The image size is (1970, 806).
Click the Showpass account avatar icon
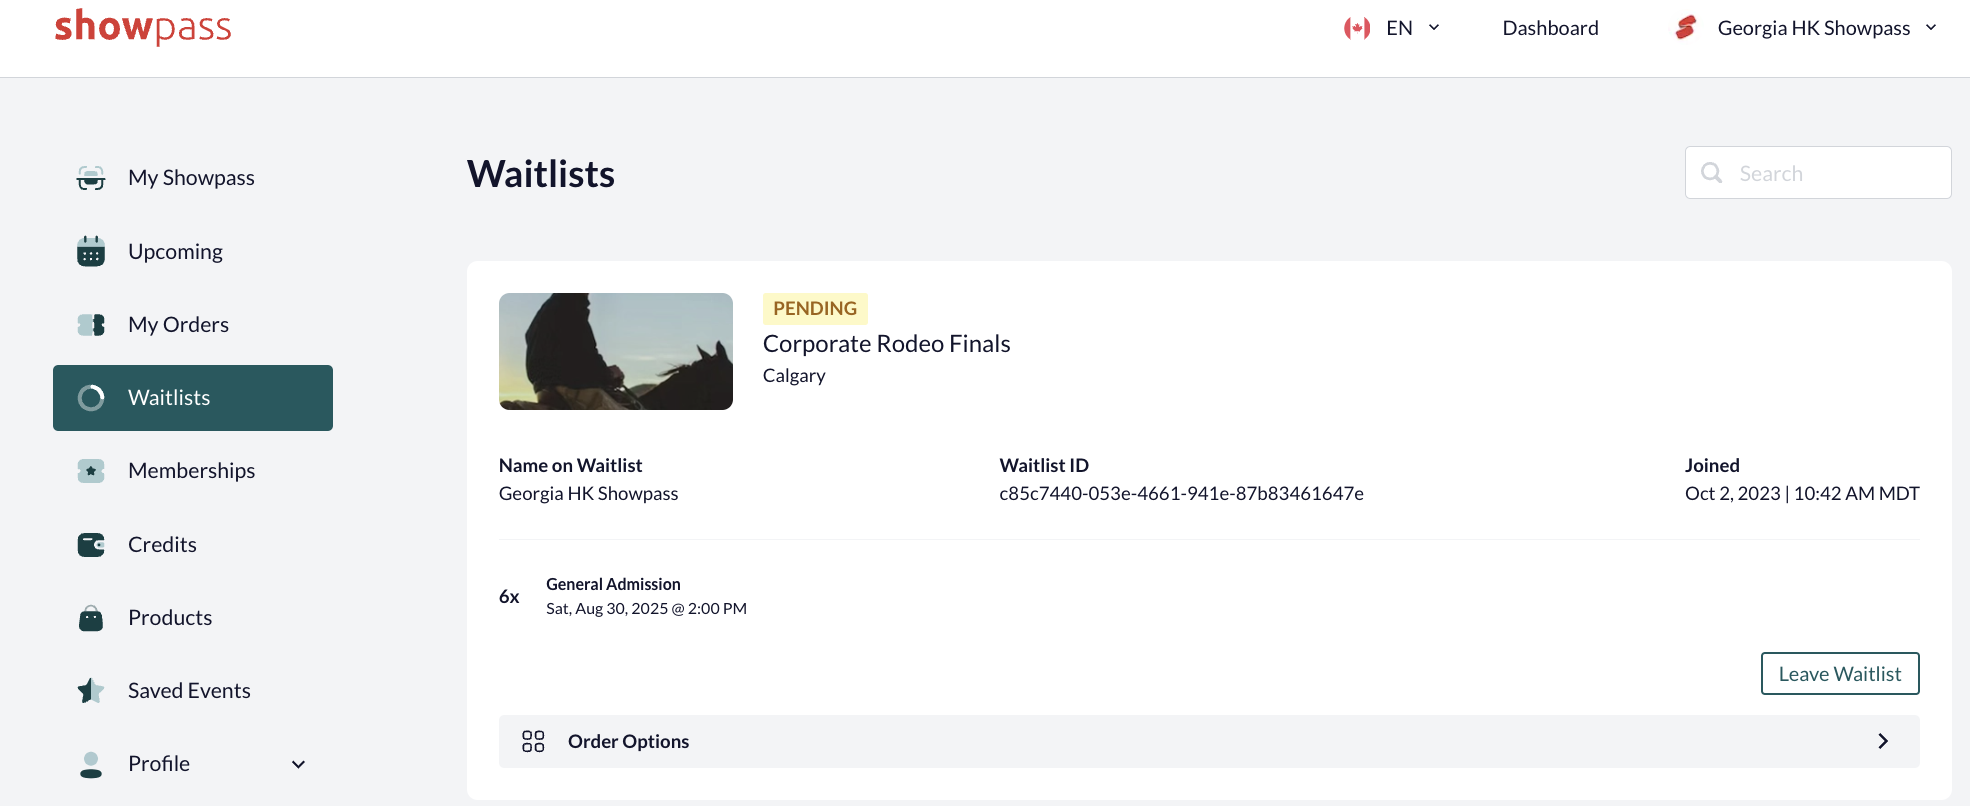(x=1686, y=28)
